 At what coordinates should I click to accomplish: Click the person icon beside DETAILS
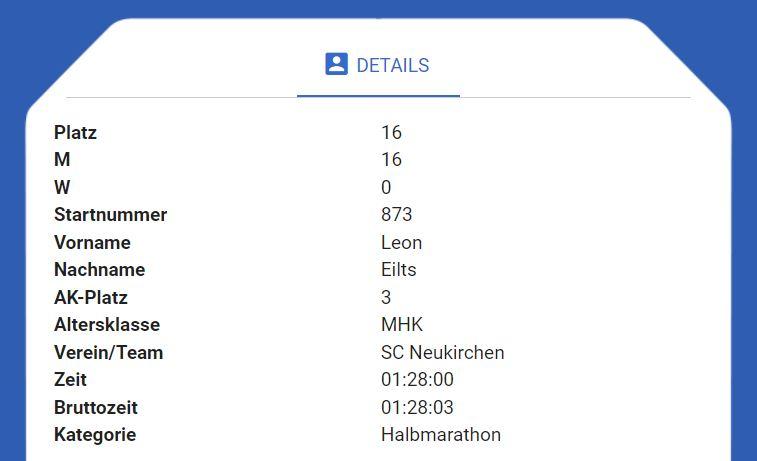pyautogui.click(x=336, y=64)
